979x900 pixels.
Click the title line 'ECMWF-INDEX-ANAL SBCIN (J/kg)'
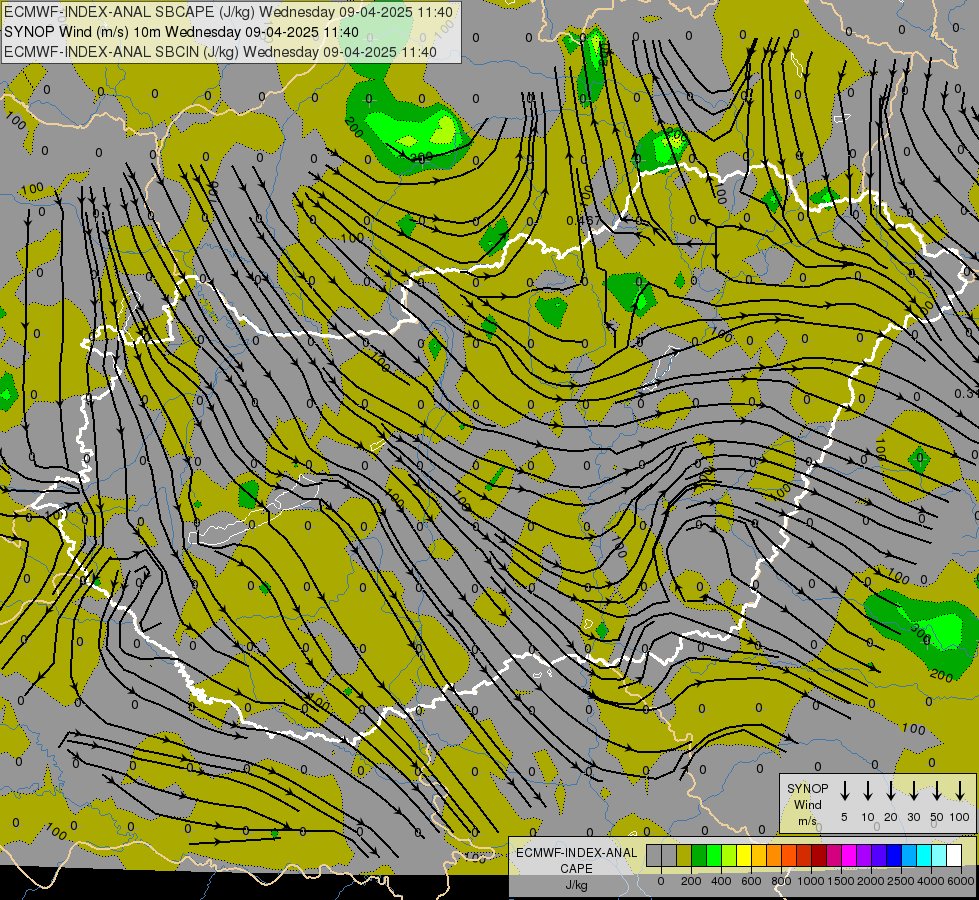122,52
